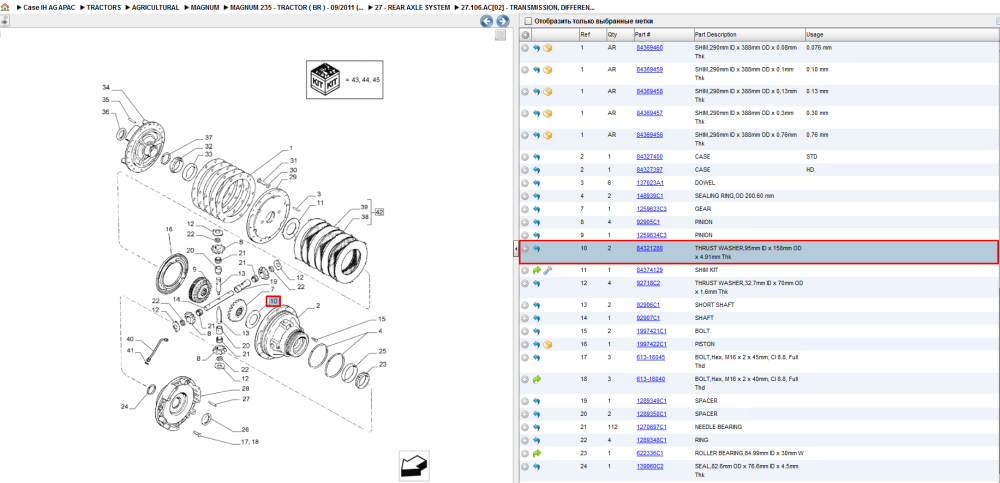Open breadcrumb 'AGRICULTURAL'

click(x=155, y=8)
